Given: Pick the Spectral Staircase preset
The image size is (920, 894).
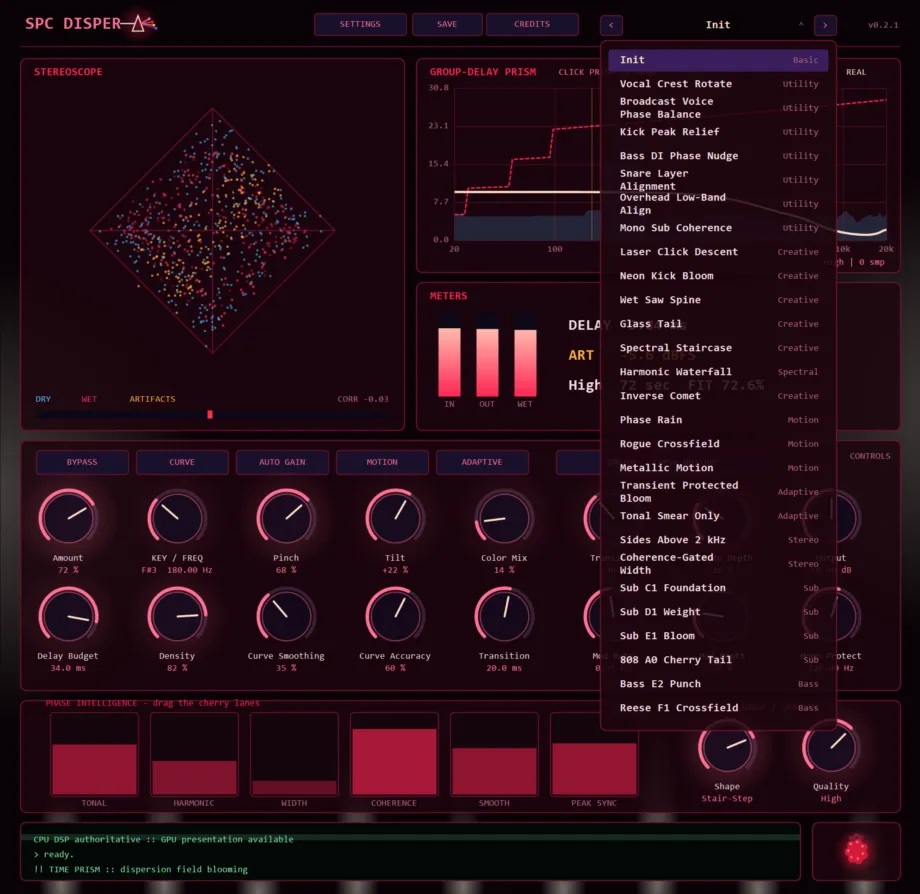Looking at the screenshot, I should click(718, 348).
